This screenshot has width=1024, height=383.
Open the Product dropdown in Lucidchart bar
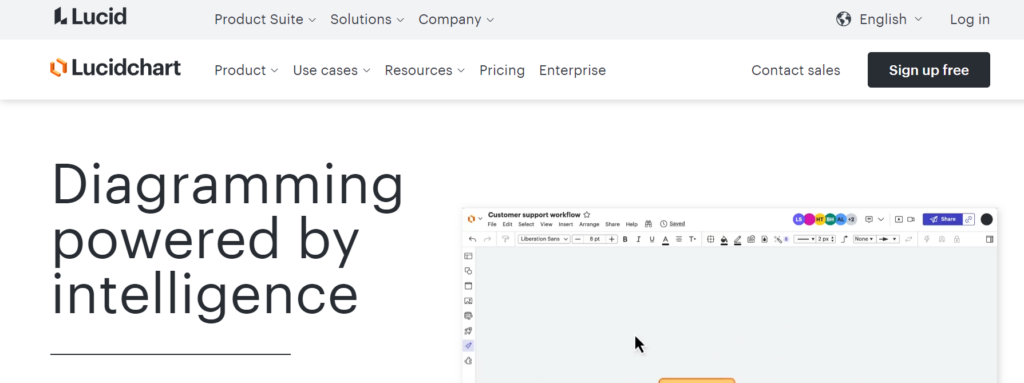pos(246,70)
